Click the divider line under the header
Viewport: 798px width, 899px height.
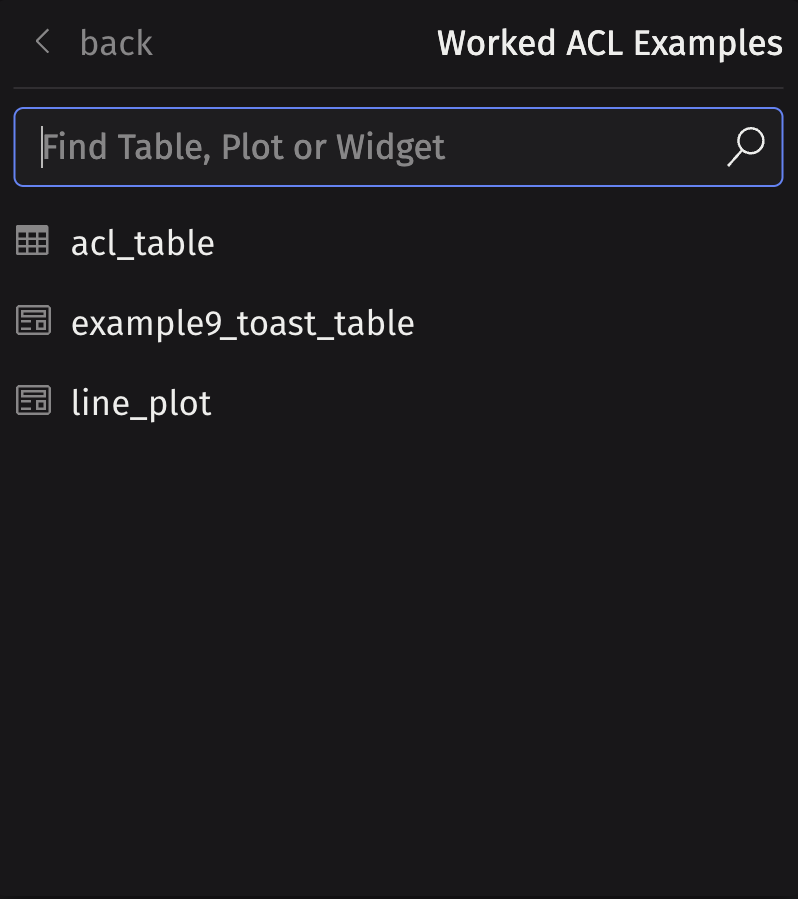[x=398, y=88]
